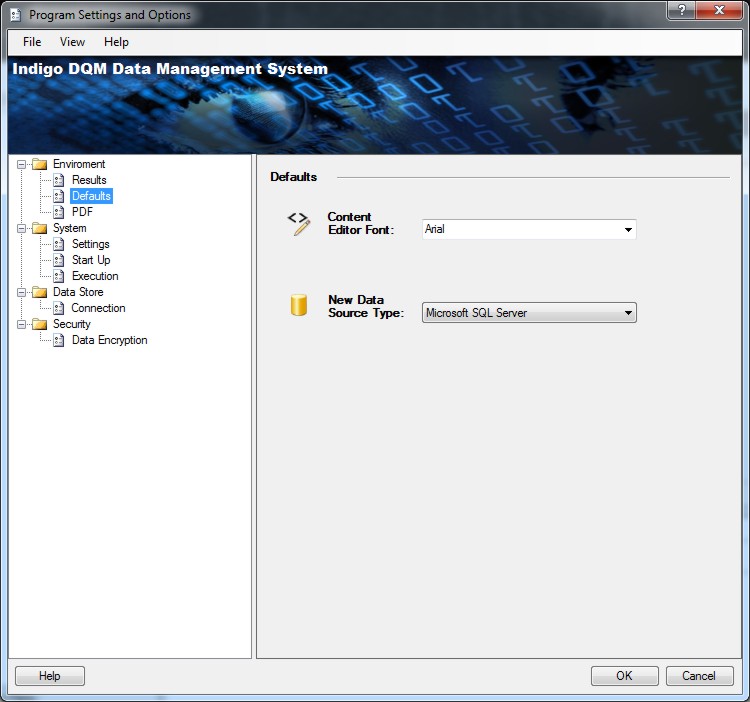Collapse the Security tree node
Screen dimensions: 750x702
click(21, 324)
